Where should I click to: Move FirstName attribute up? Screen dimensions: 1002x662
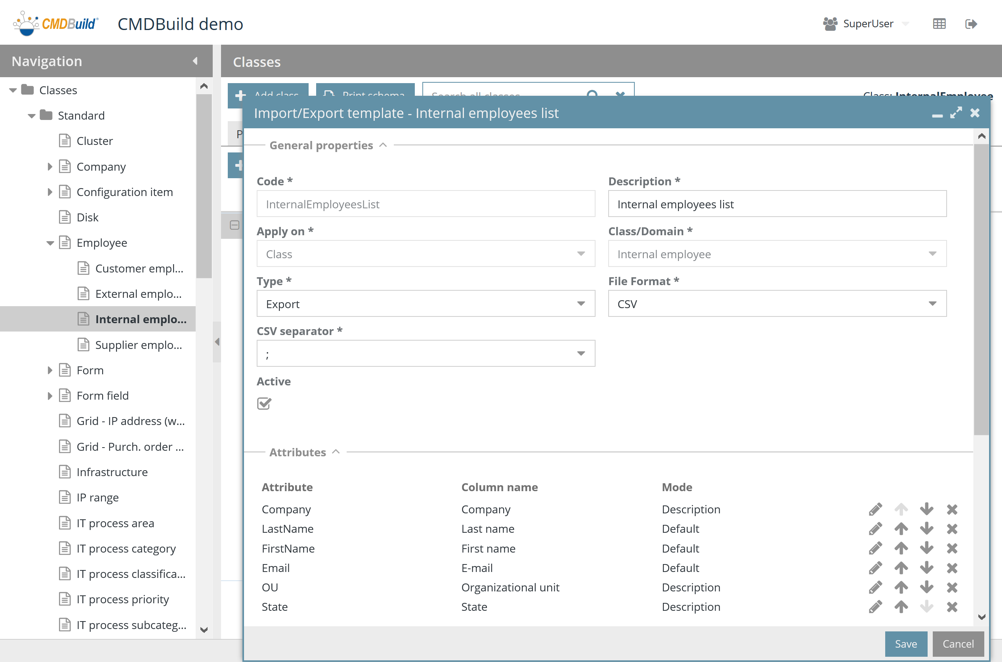[901, 549]
